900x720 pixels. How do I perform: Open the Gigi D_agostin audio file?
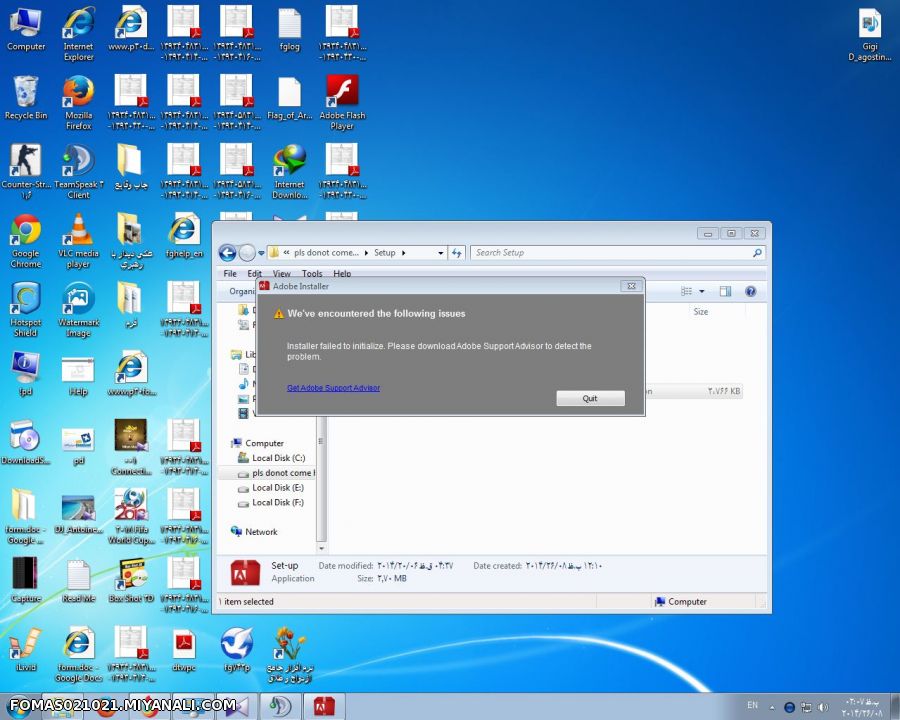click(x=870, y=33)
